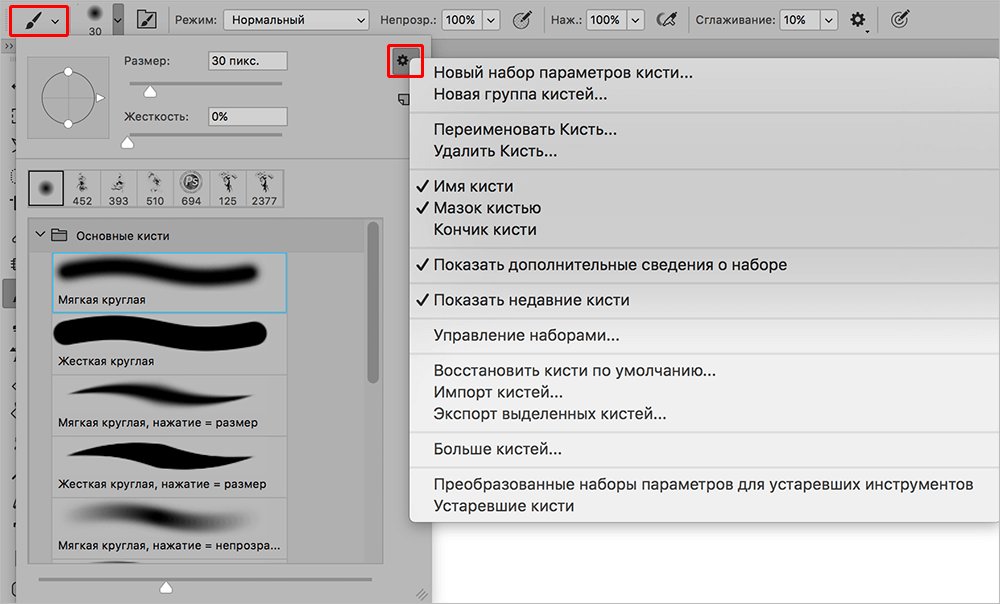Click the pressure-for-size target icon
This screenshot has height=604, width=1000.
point(900,20)
